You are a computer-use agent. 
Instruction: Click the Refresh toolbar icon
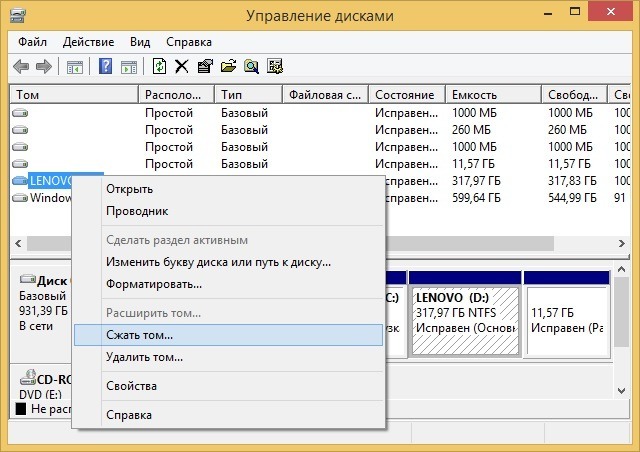[159, 67]
